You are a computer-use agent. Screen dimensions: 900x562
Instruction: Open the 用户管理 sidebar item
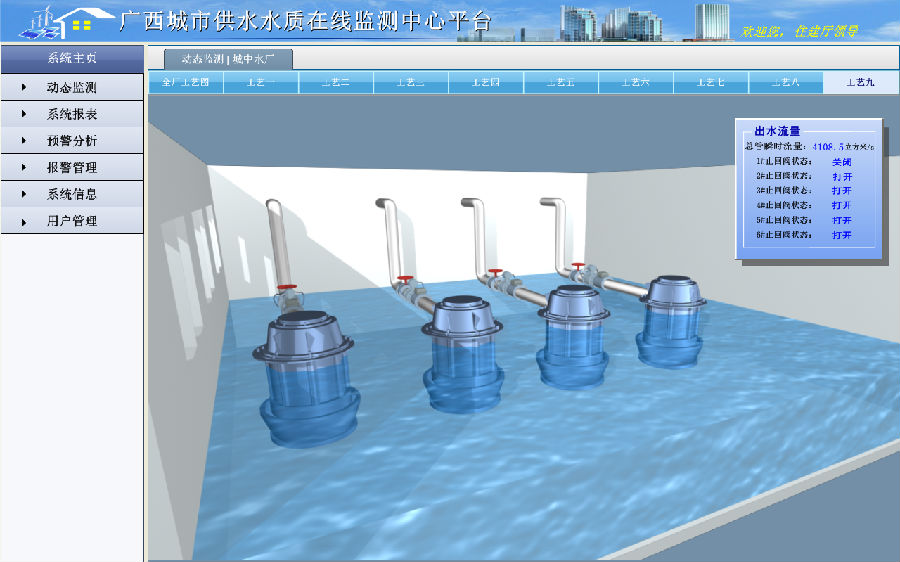[x=71, y=221]
